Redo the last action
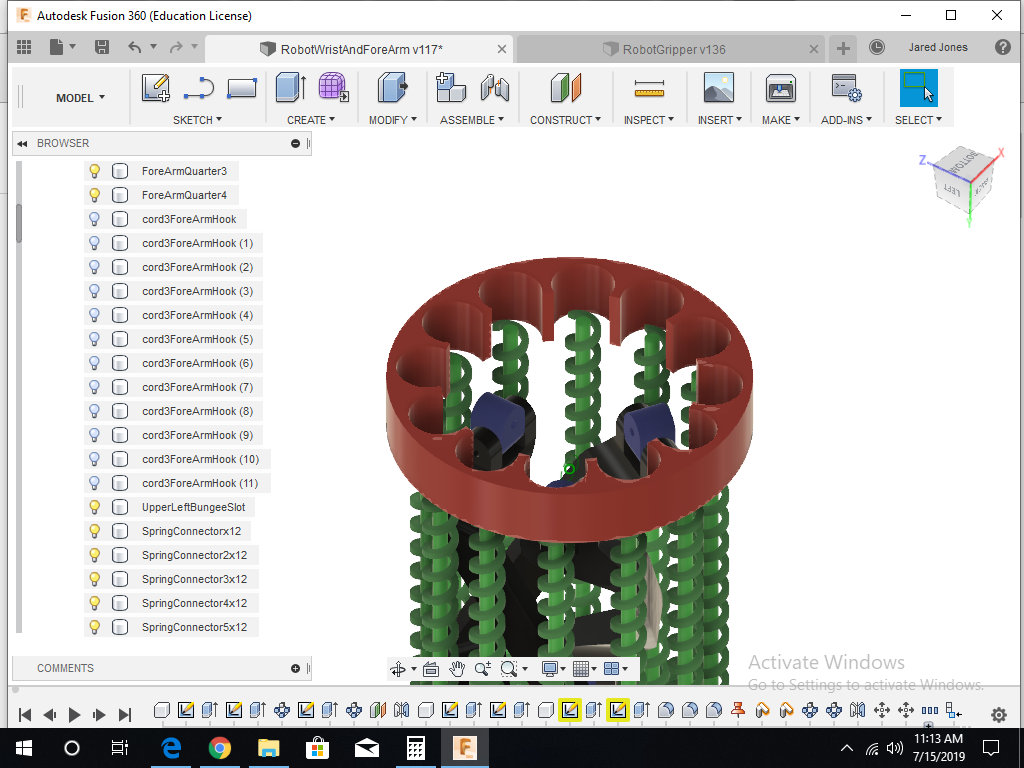The height and width of the screenshot is (768, 1024). (176, 47)
